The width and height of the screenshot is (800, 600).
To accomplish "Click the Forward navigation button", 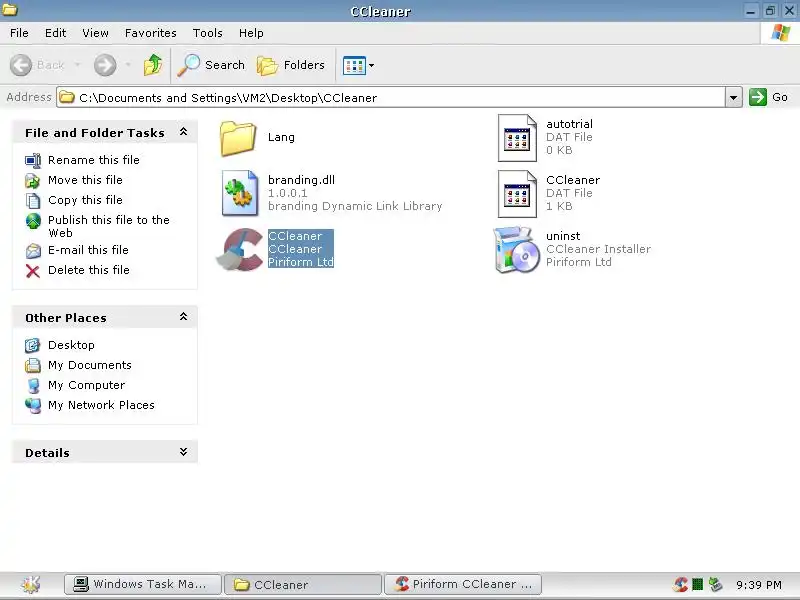I will click(105, 65).
